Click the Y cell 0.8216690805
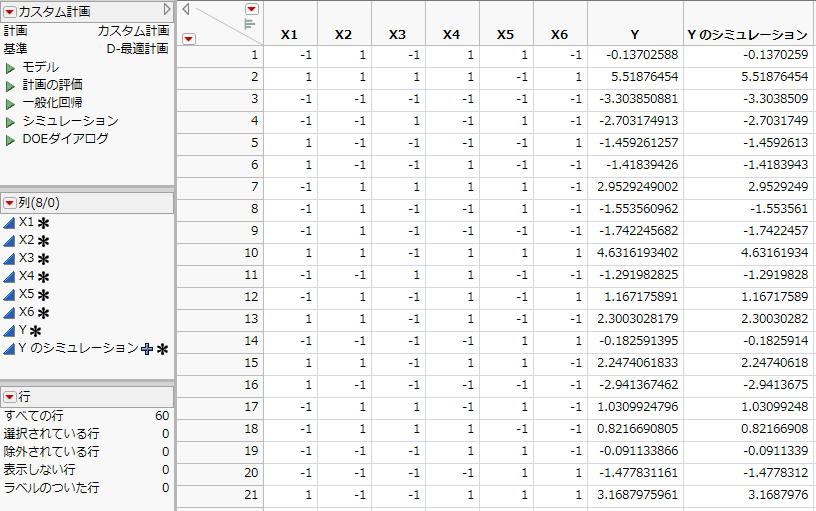This screenshot has width=816, height=511. 635,429
